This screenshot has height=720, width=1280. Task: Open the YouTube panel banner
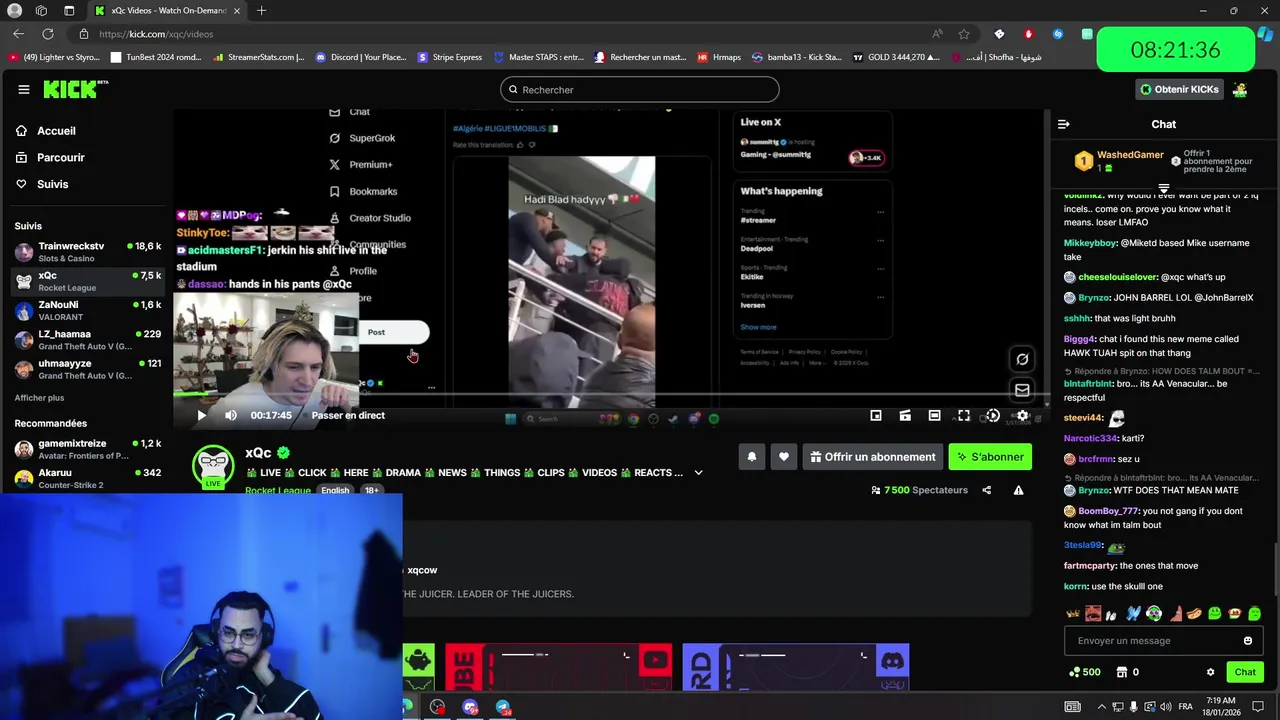coord(559,667)
